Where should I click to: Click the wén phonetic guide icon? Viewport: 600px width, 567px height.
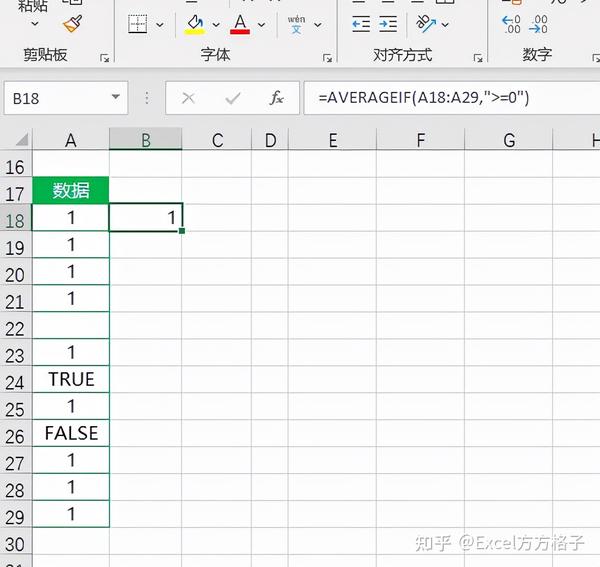[297, 24]
